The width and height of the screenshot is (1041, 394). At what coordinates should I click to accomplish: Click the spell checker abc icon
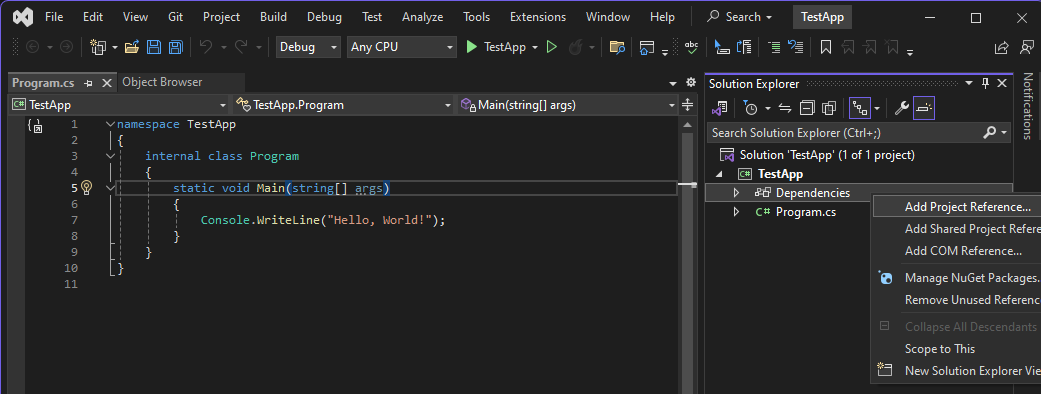tap(691, 47)
